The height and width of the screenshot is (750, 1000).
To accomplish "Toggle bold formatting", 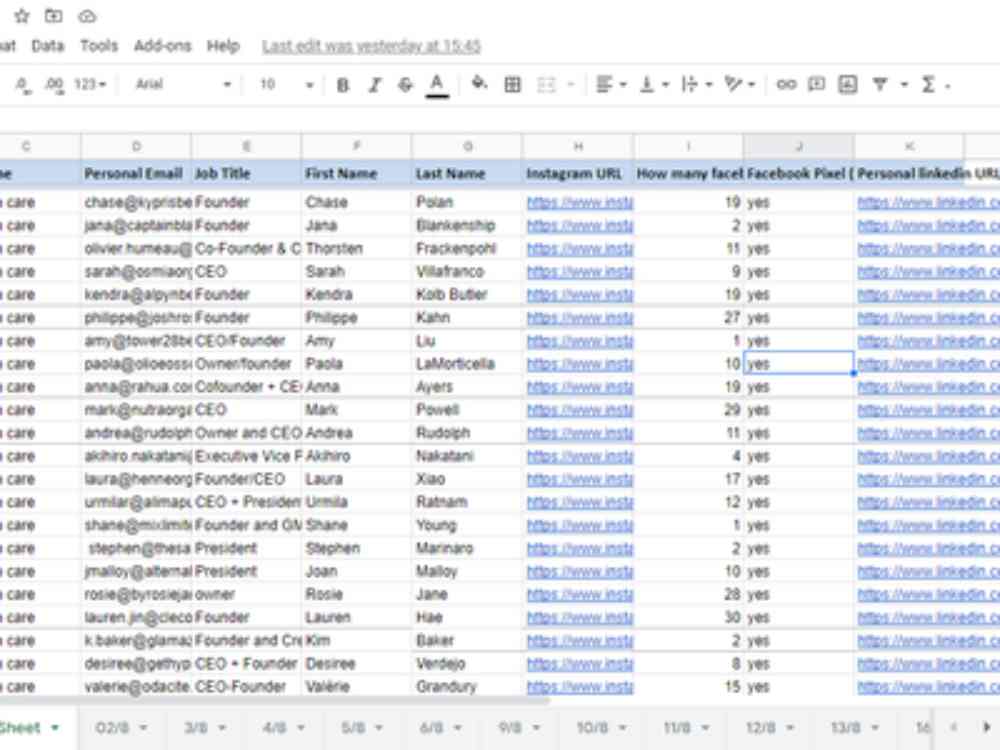I will pos(343,85).
